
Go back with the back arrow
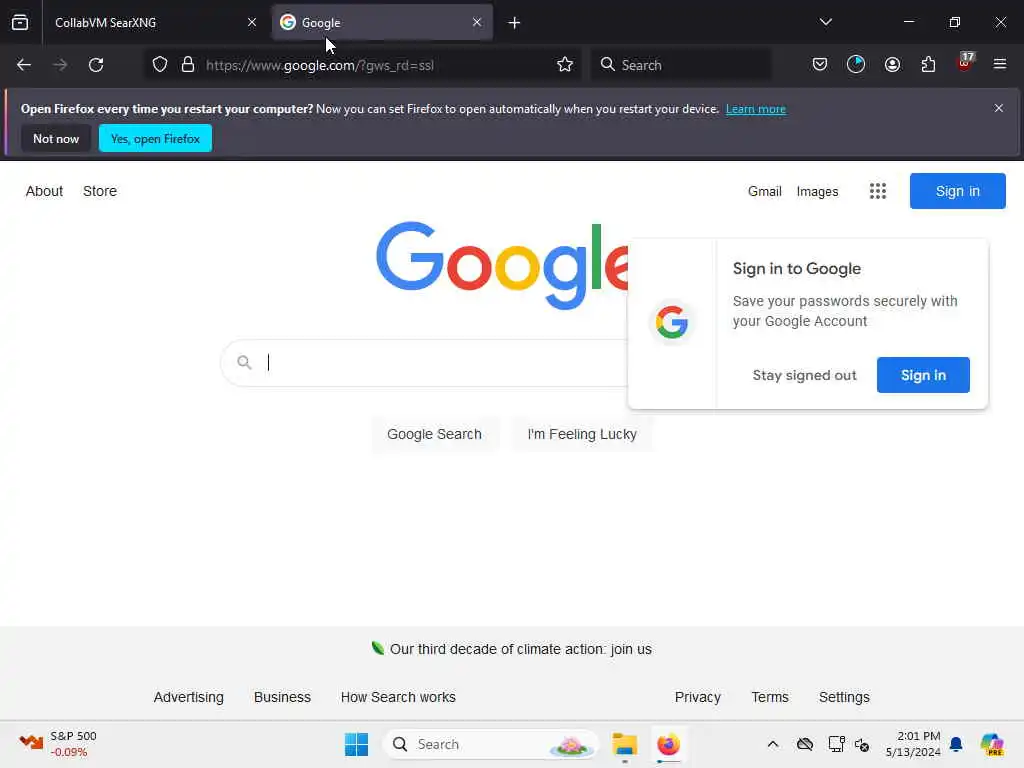click(x=24, y=65)
